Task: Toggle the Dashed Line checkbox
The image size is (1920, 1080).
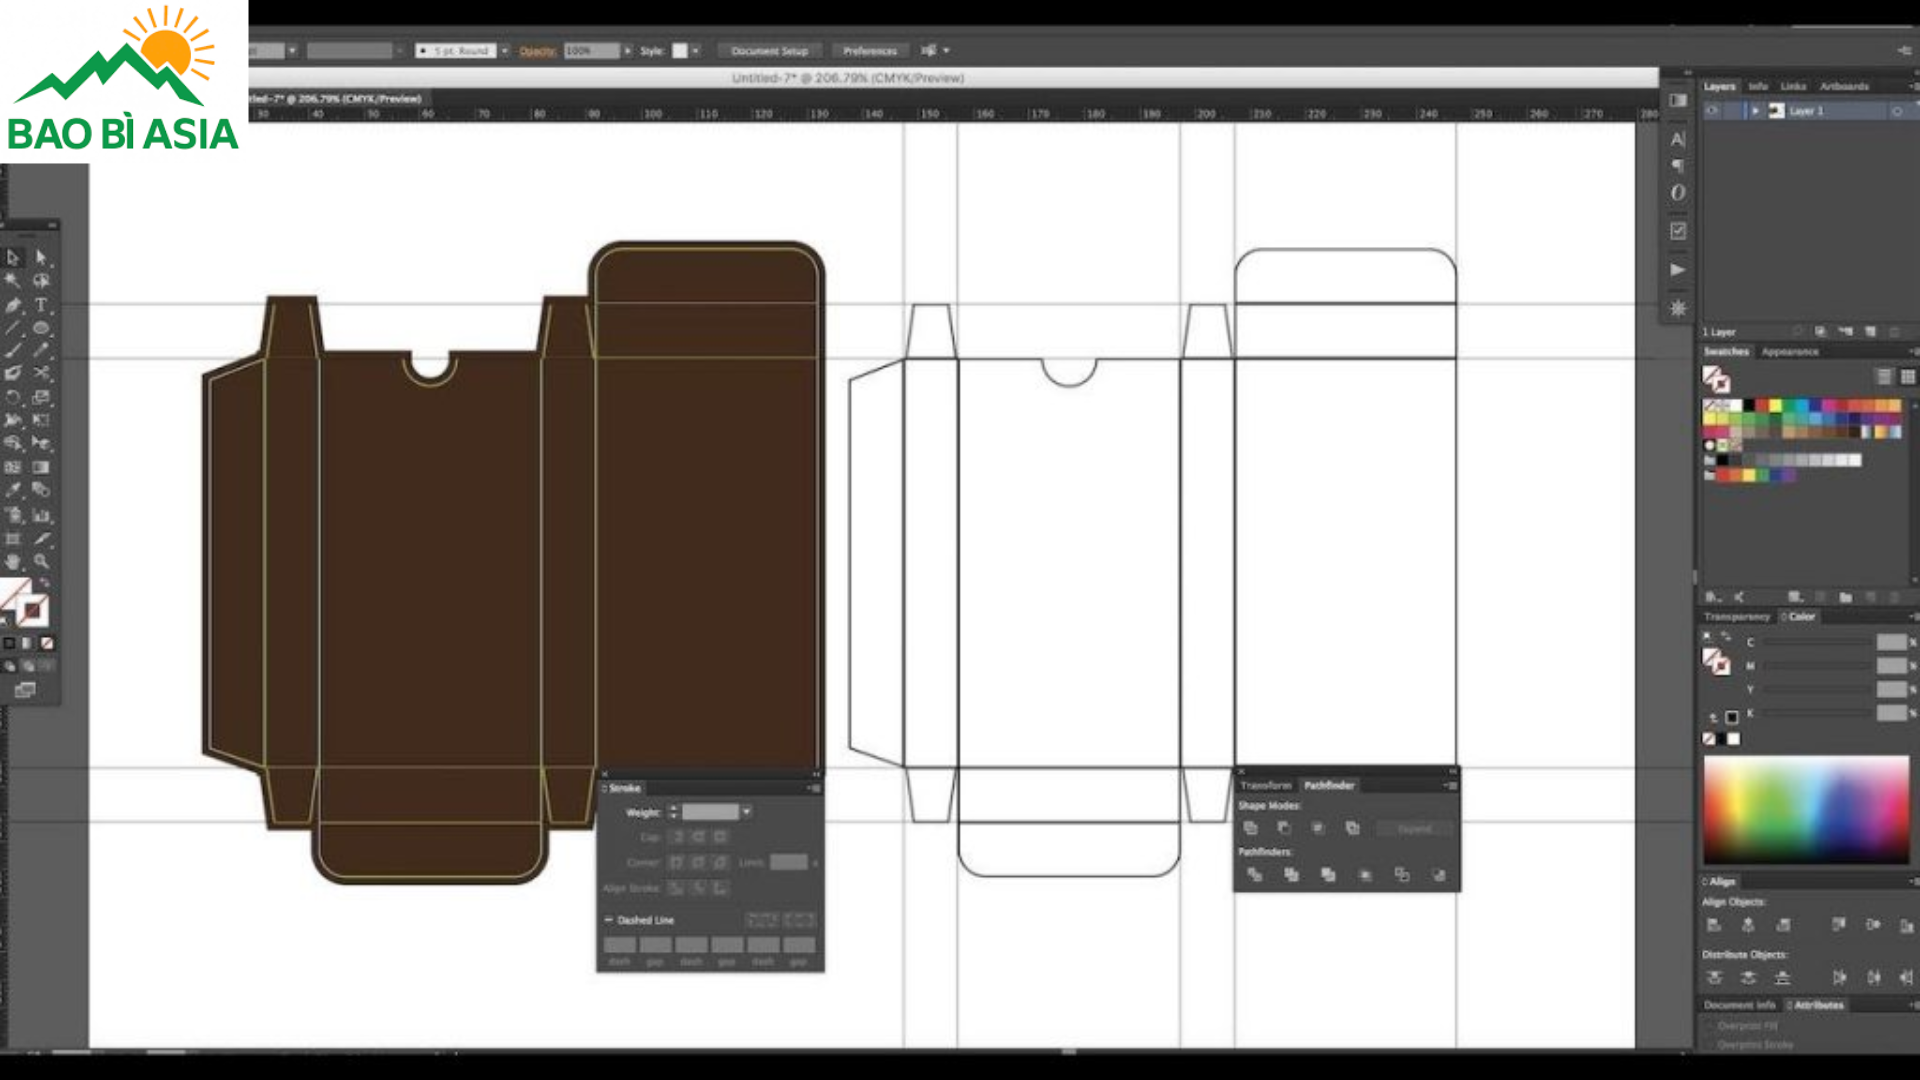Action: coord(608,920)
